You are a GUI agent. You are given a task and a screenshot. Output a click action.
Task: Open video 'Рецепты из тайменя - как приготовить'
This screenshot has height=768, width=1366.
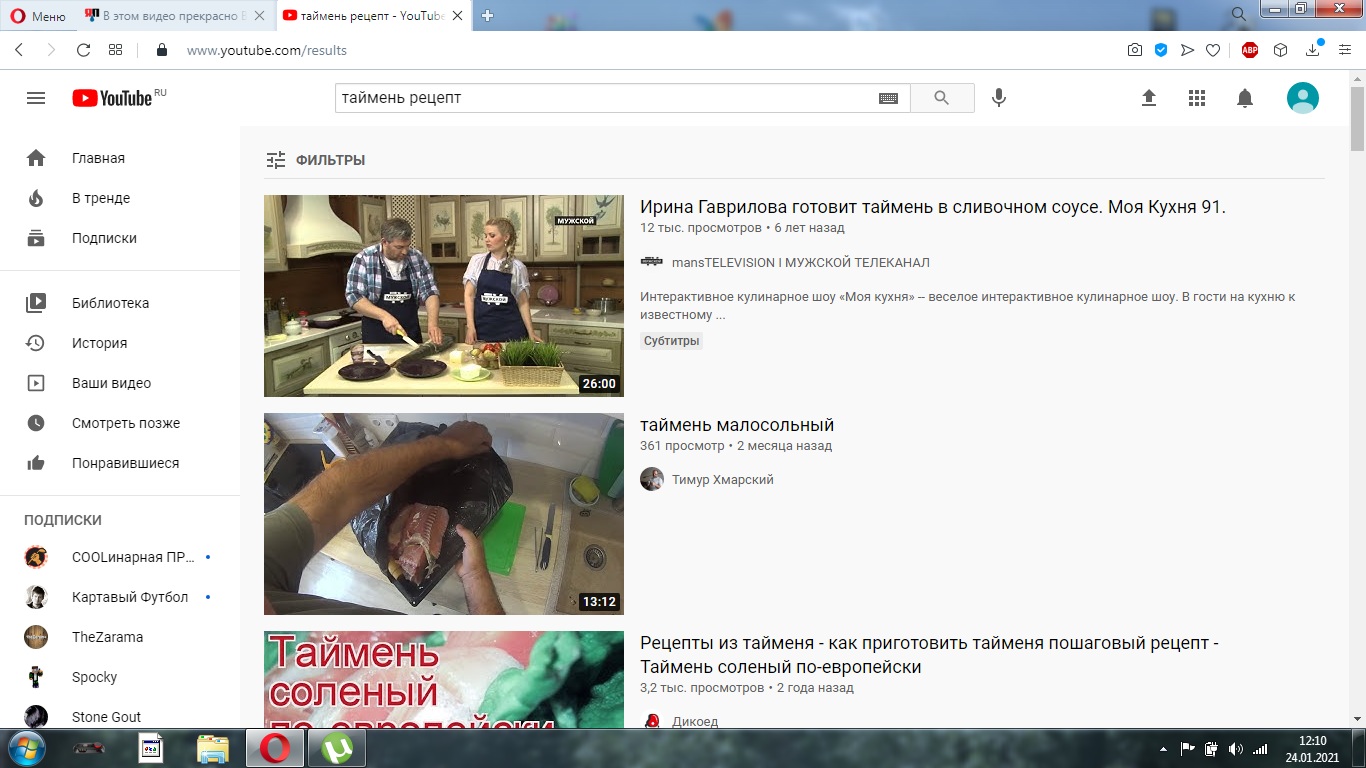929,654
